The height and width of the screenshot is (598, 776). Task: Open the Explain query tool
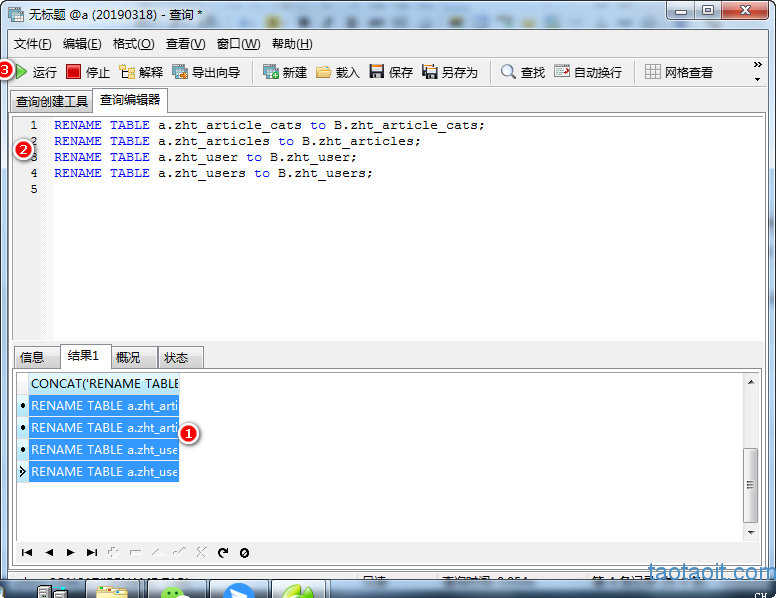click(x=127, y=72)
